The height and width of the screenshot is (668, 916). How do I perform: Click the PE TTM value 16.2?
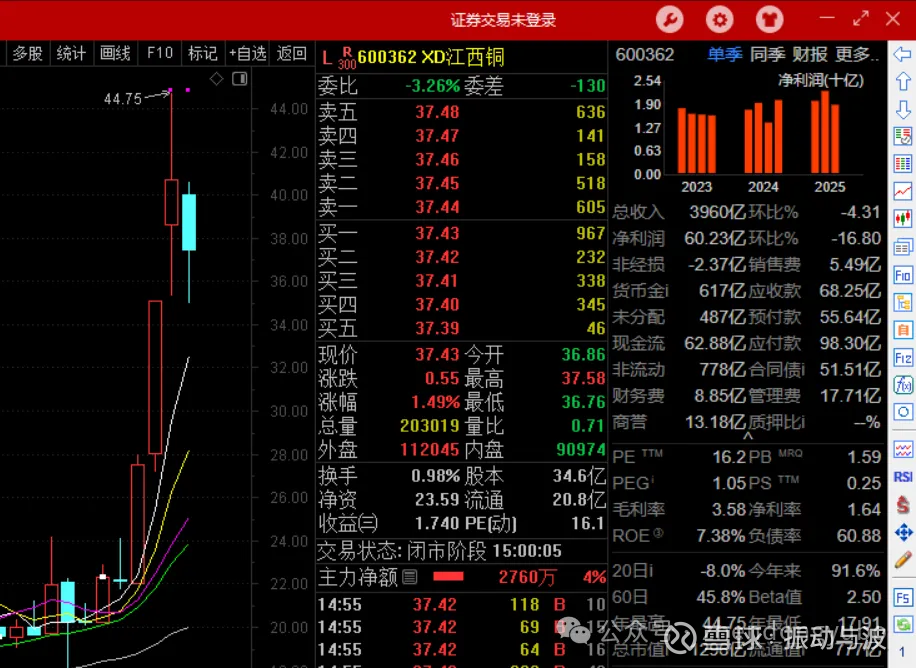click(728, 457)
